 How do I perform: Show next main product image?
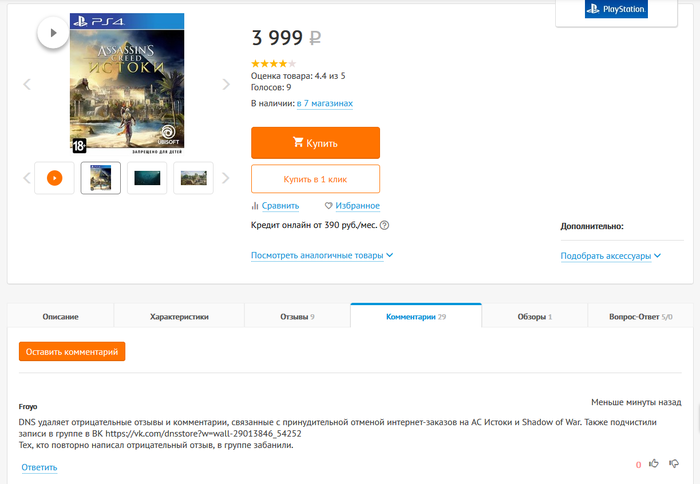[226, 84]
